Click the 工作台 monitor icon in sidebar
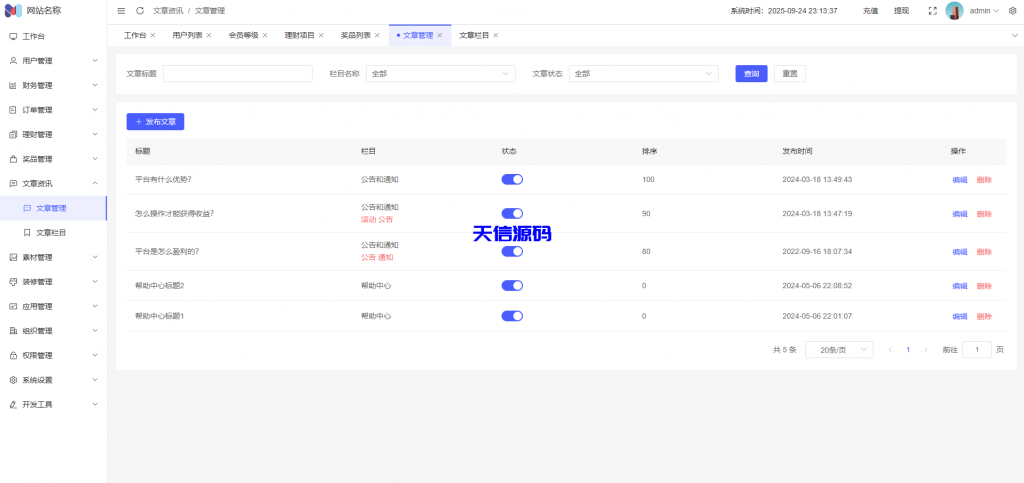Screen dimensions: 1024x483 [13, 36]
